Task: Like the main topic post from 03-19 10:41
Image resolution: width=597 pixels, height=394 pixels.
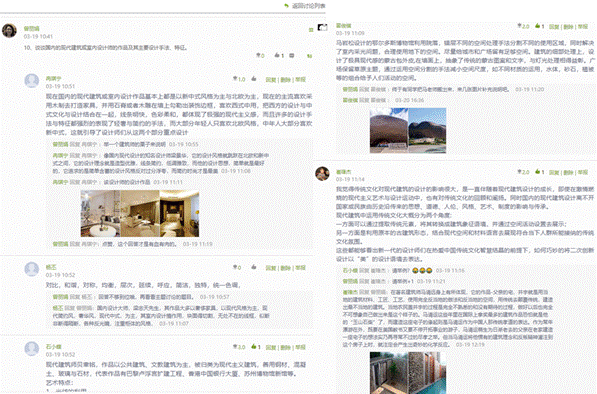Action: 277,56
